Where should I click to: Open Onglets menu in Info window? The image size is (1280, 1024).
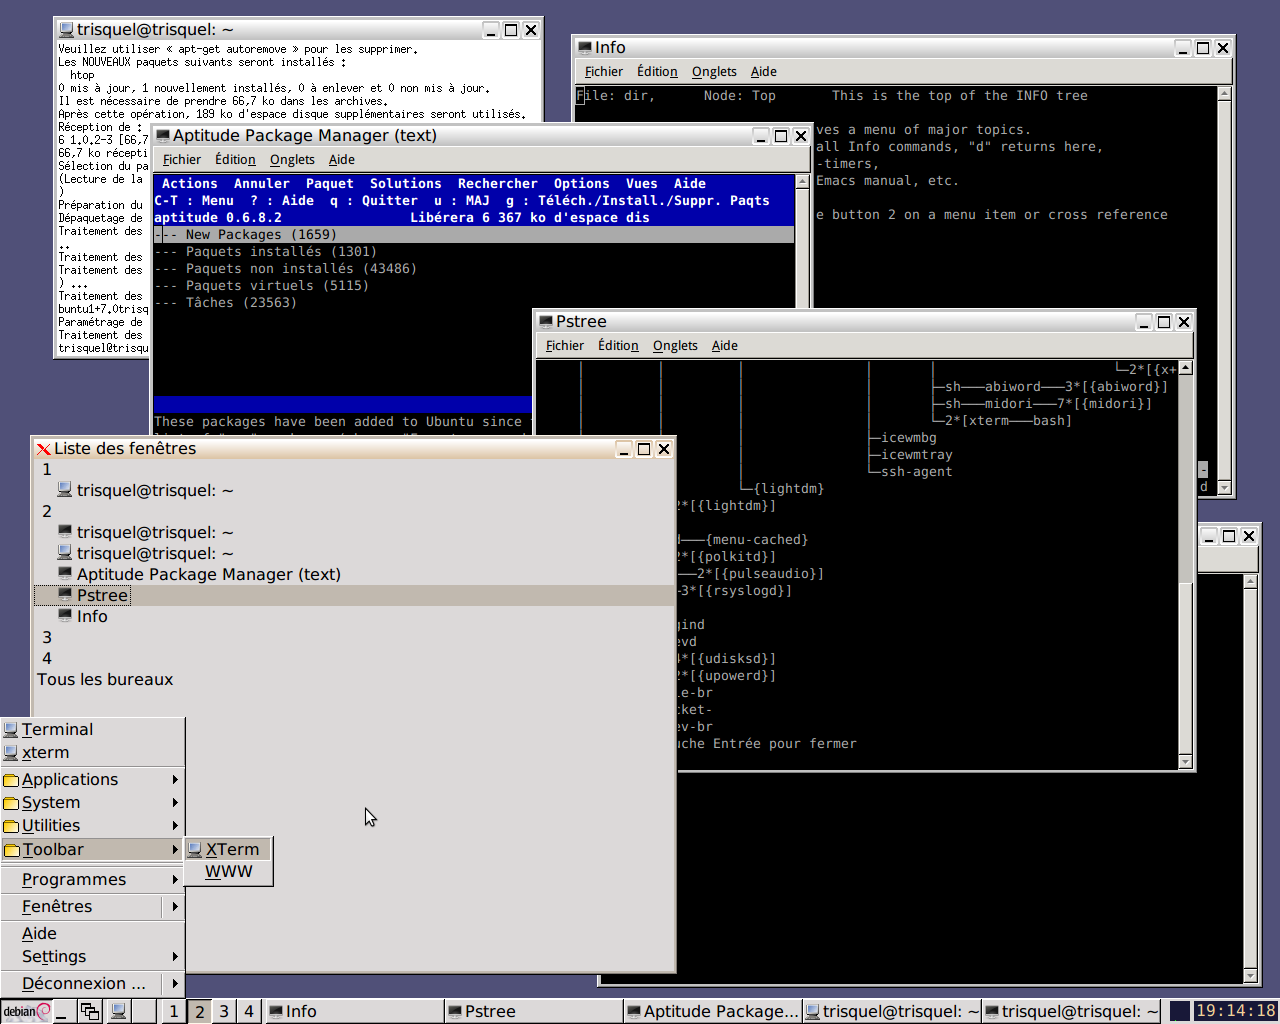(714, 71)
